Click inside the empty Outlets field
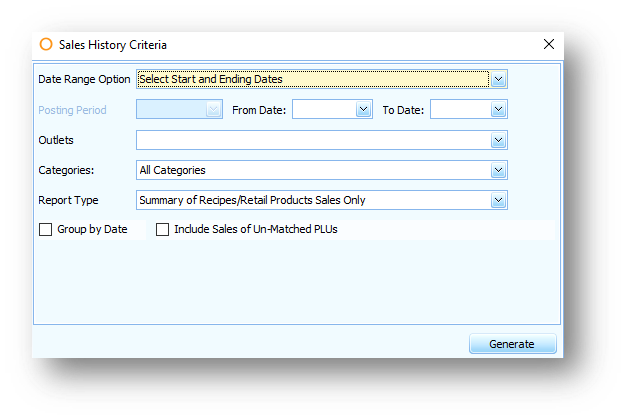 tap(313, 140)
